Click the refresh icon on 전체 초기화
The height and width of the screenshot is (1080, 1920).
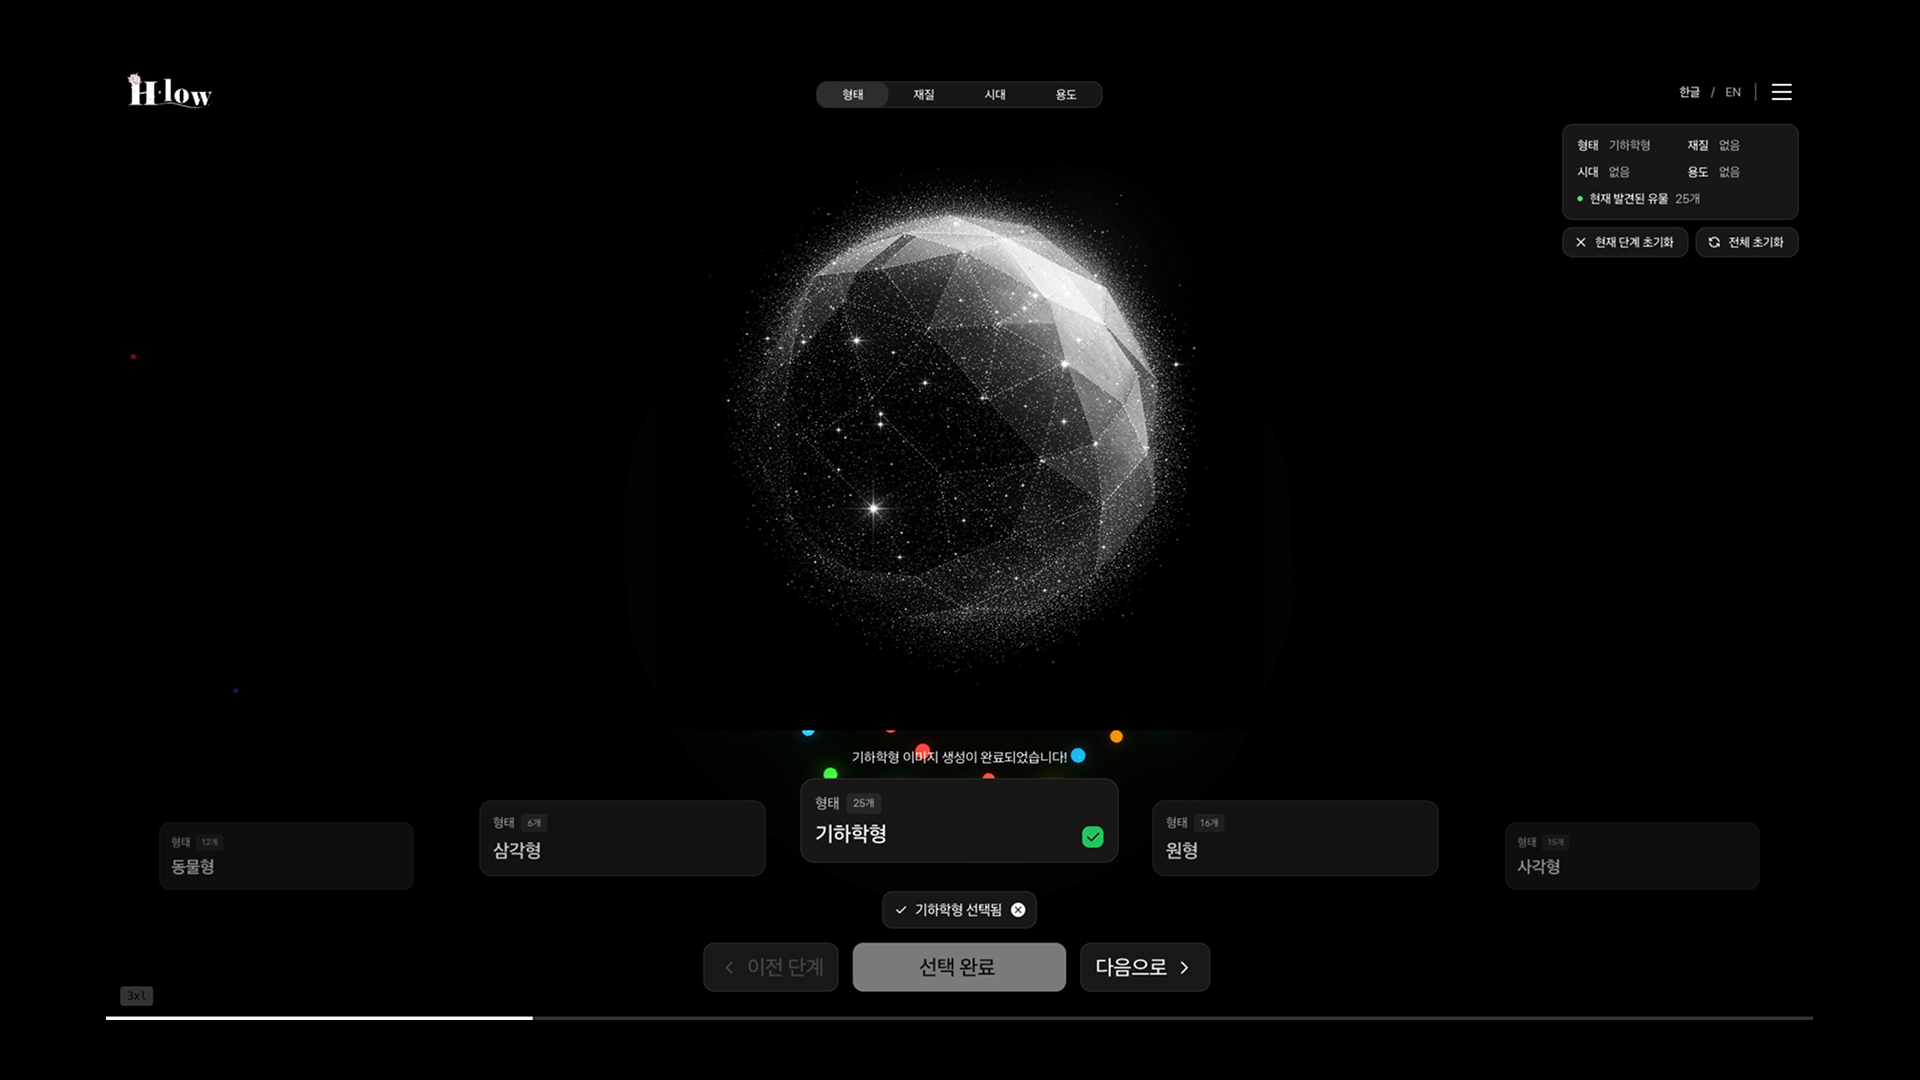pyautogui.click(x=1714, y=242)
